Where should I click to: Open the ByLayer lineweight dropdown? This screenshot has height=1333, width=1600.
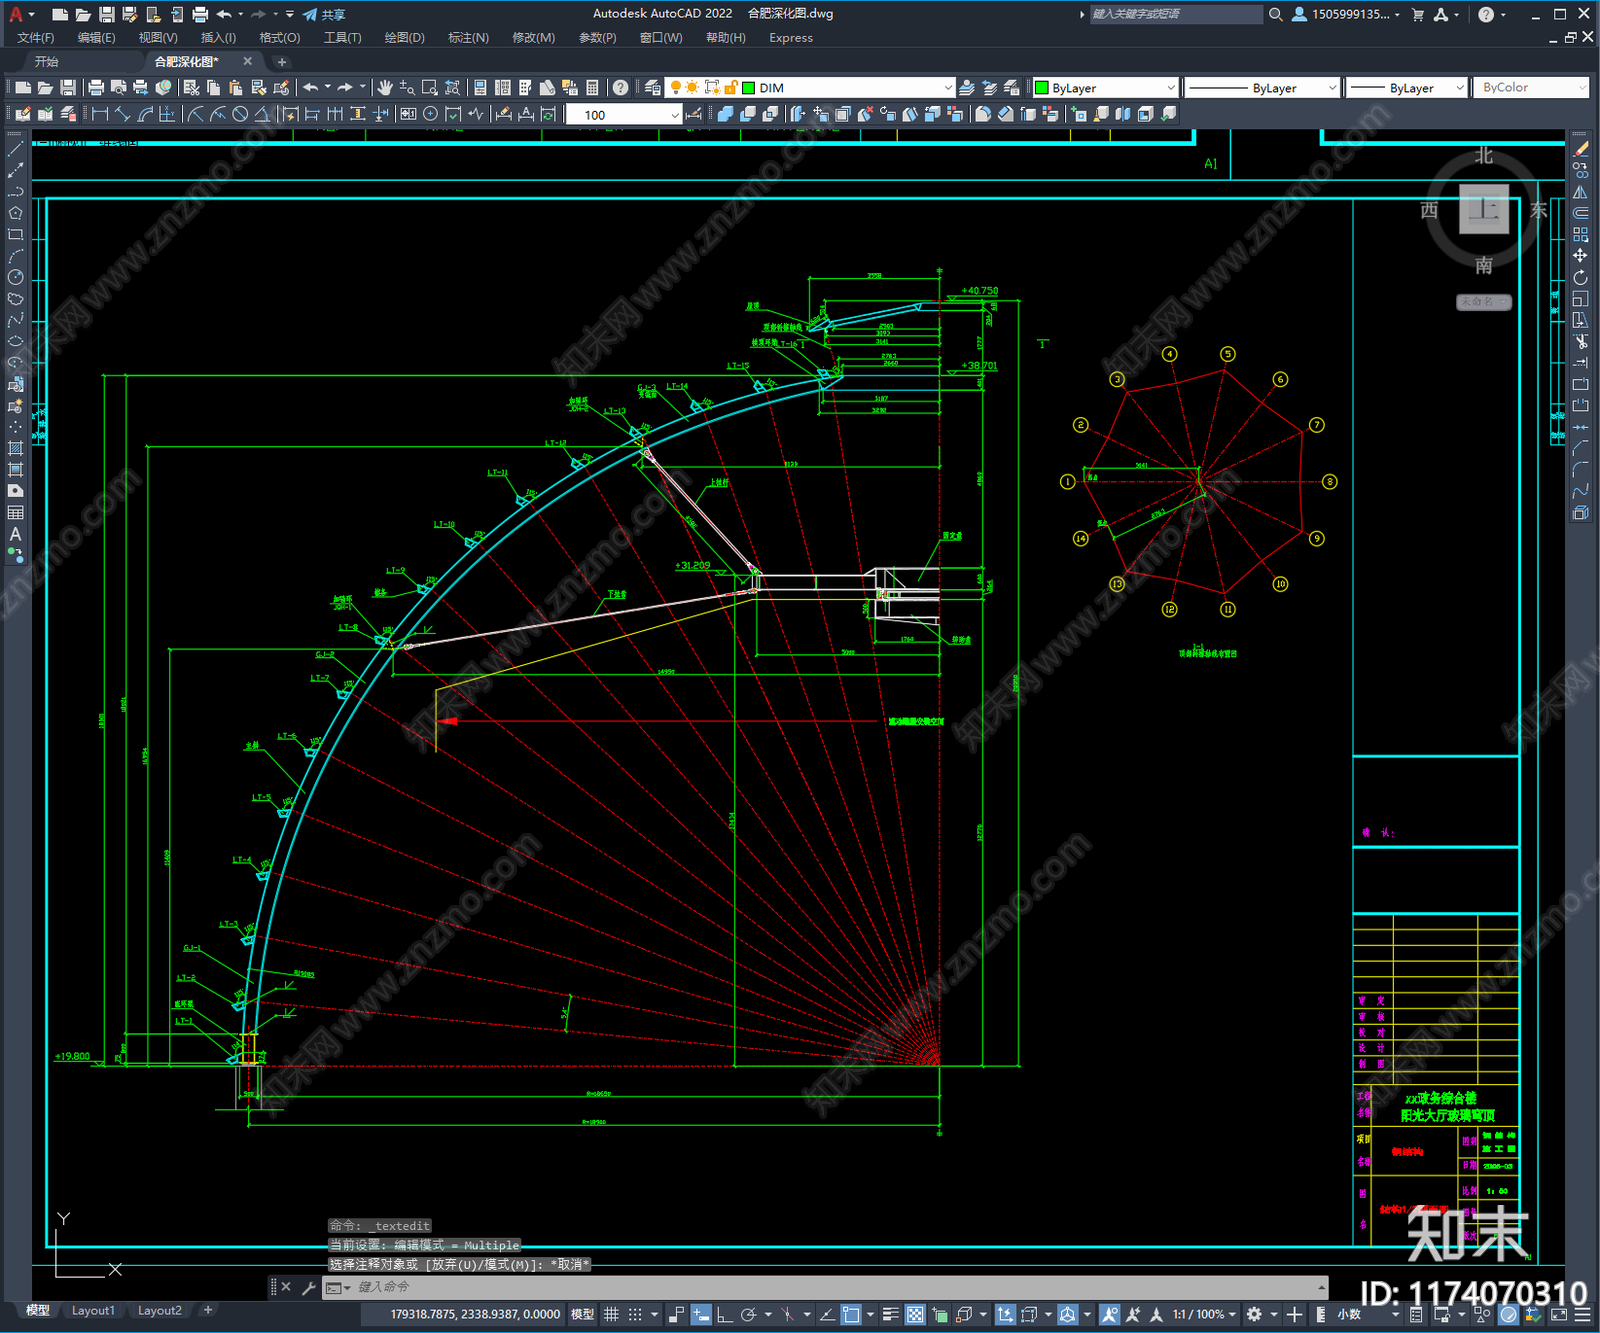point(1407,88)
